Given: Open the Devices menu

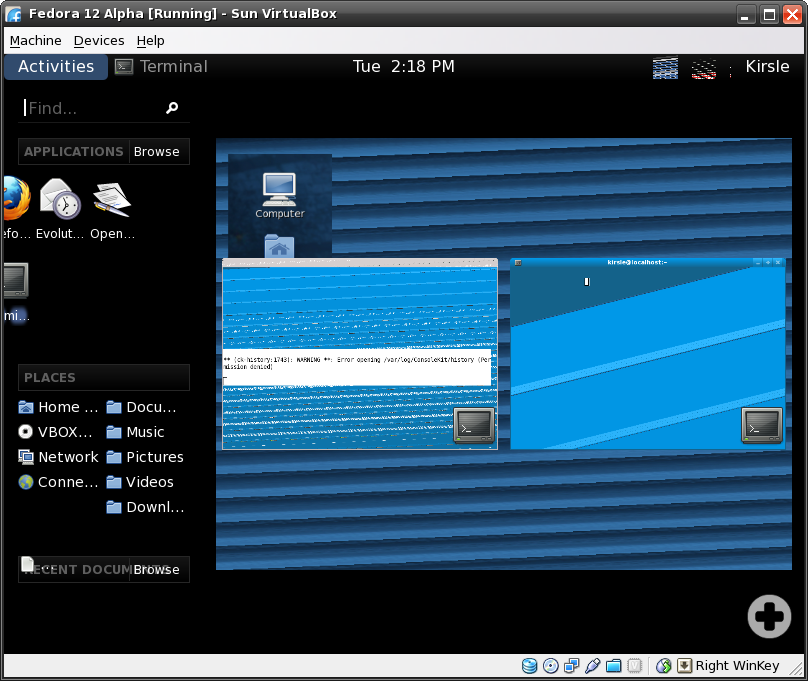Looking at the screenshot, I should (x=99, y=40).
